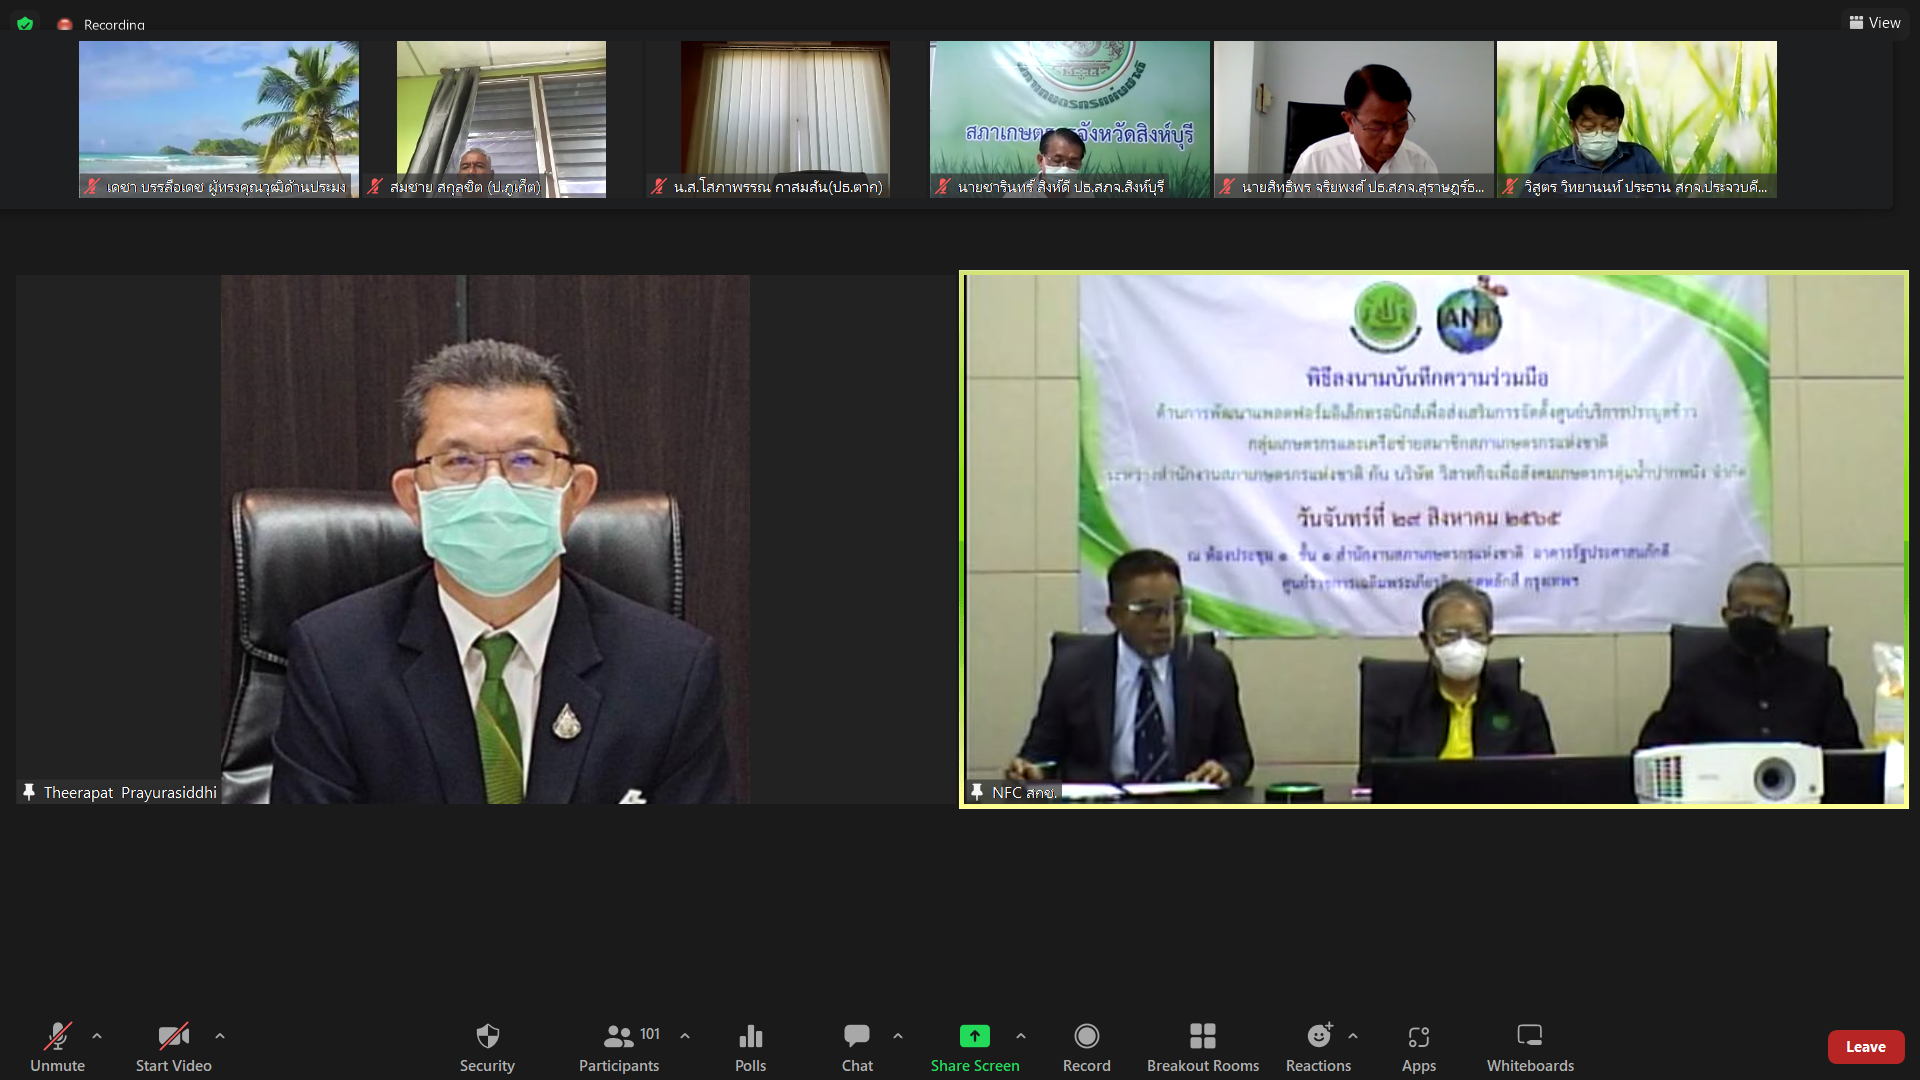Open the Chat bubble icon
1920x1080 pixels.
tap(857, 1036)
